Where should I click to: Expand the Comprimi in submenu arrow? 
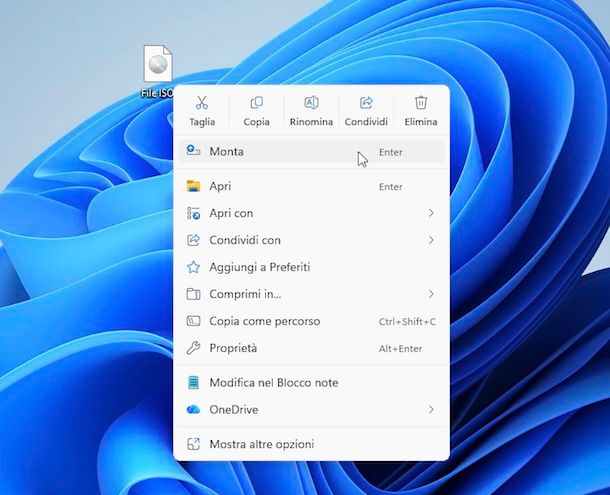pyautogui.click(x=431, y=294)
